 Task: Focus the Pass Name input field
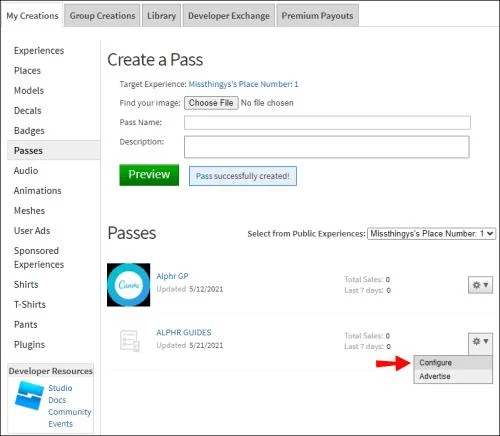(327, 122)
